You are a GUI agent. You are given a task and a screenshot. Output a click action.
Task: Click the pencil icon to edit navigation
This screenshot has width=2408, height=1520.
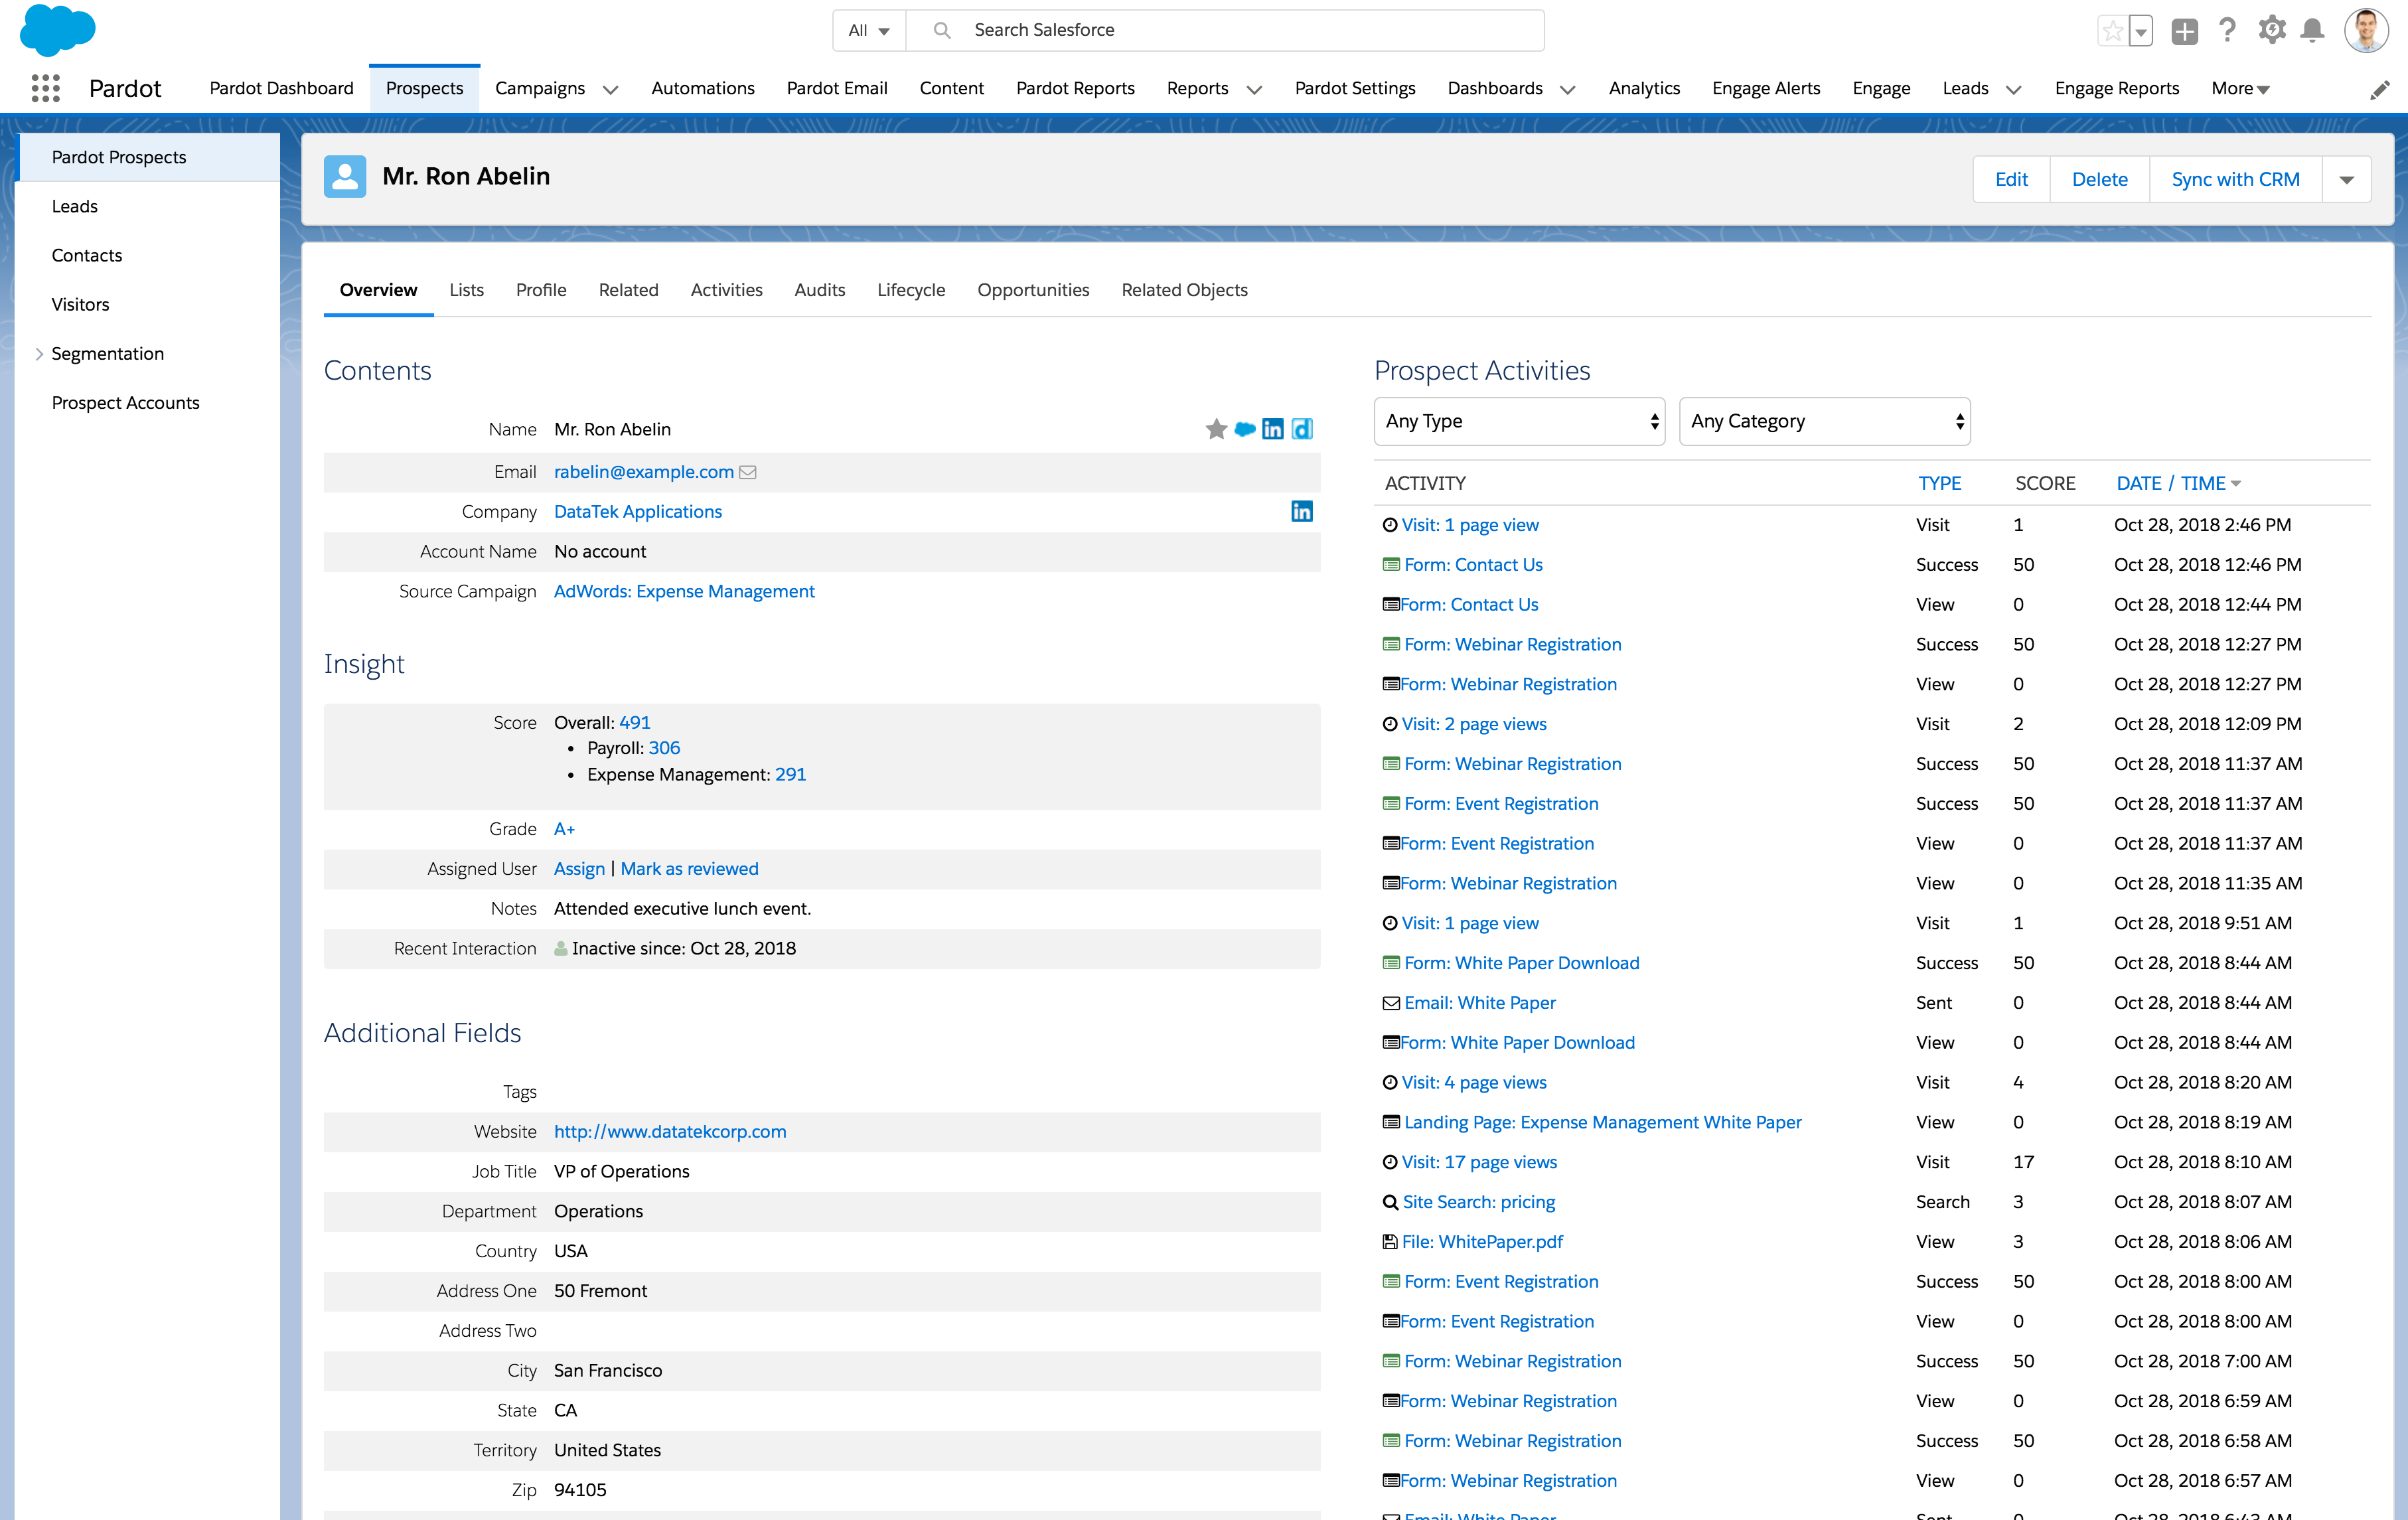[x=2379, y=90]
